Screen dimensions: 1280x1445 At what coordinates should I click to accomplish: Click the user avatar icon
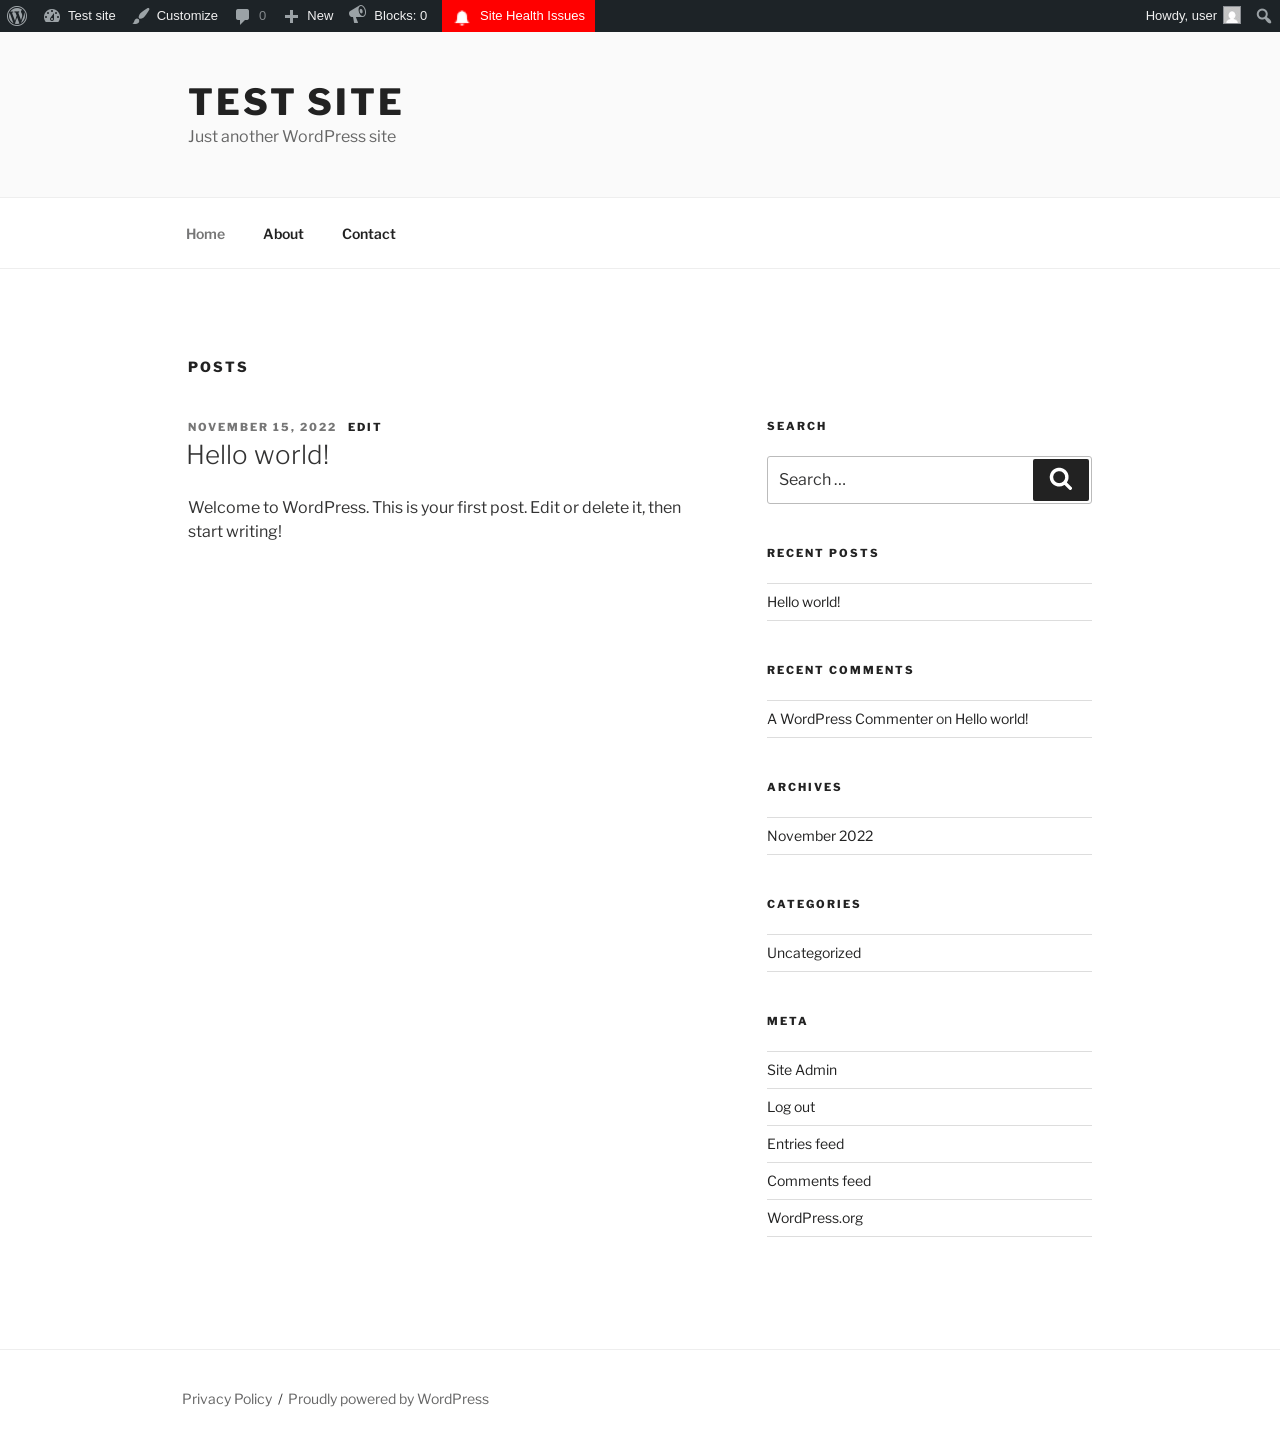coord(1232,16)
